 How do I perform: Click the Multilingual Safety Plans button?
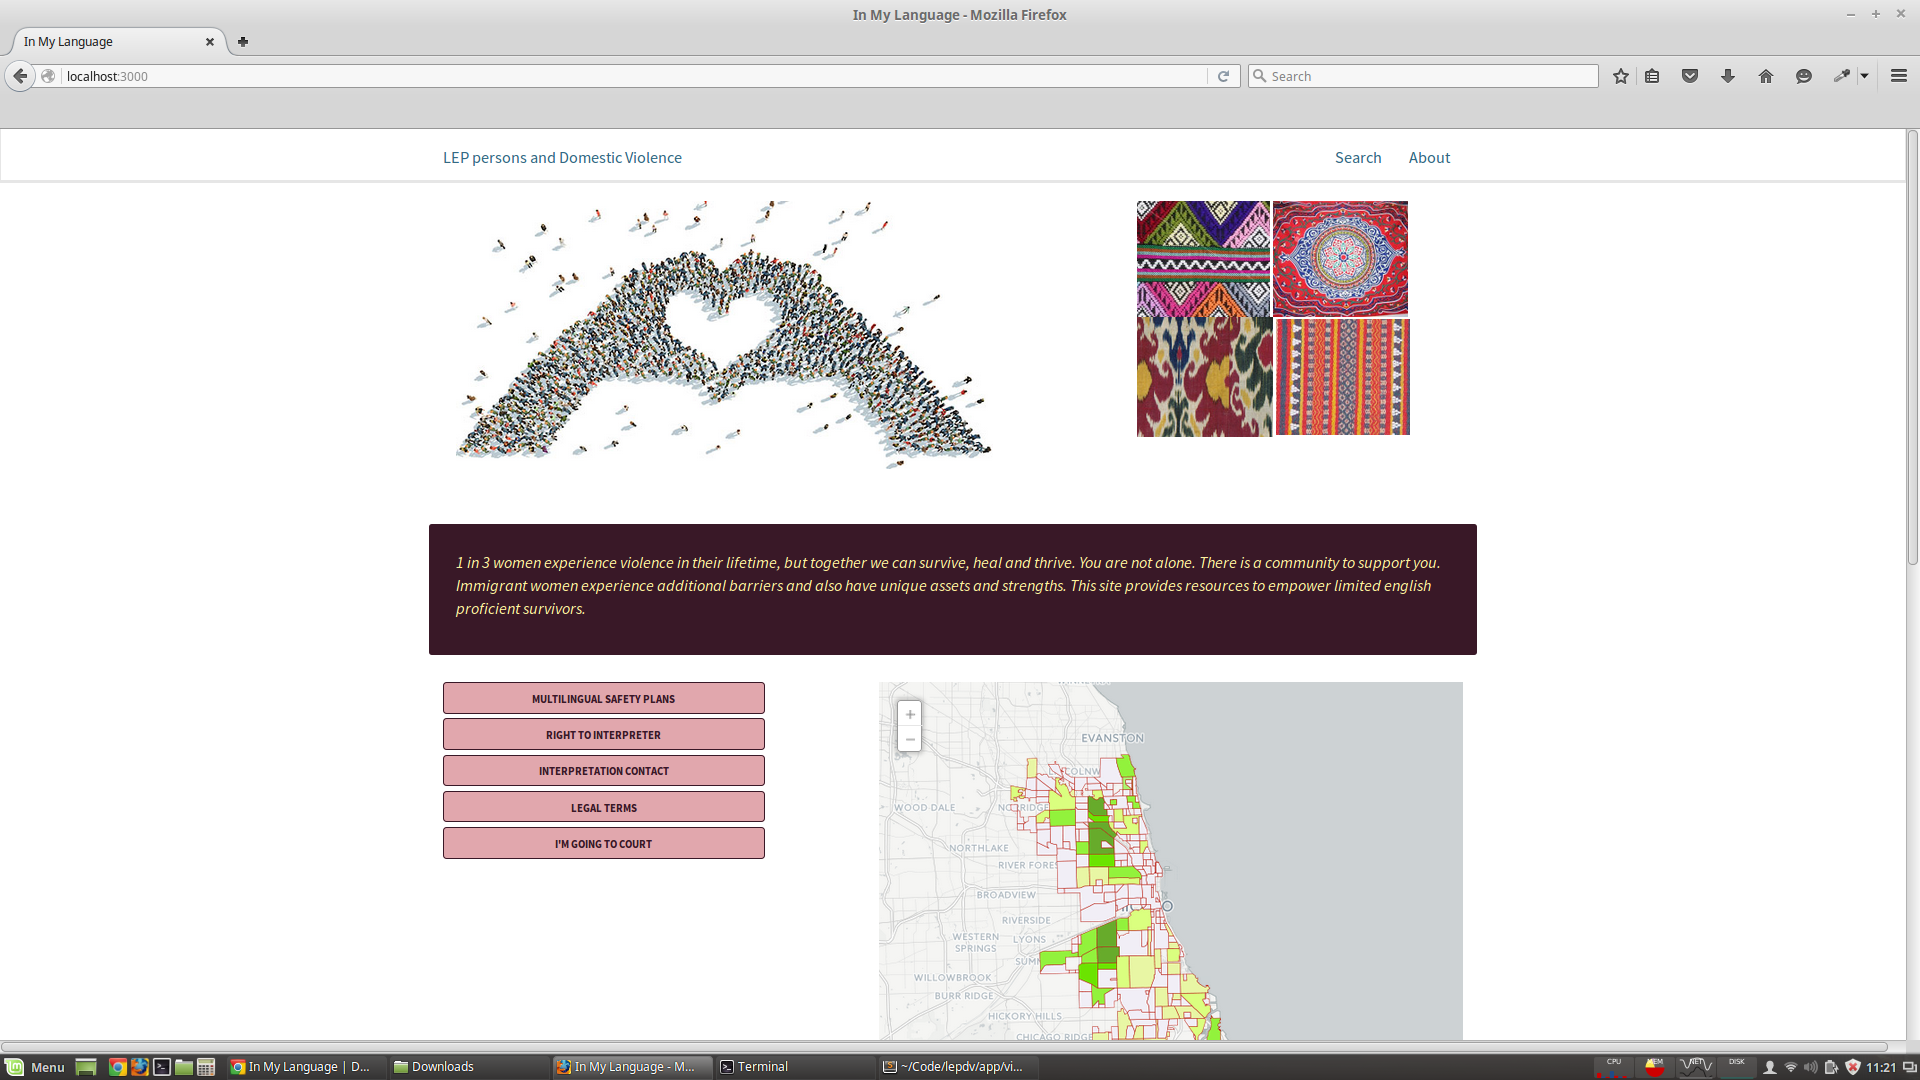pos(604,698)
